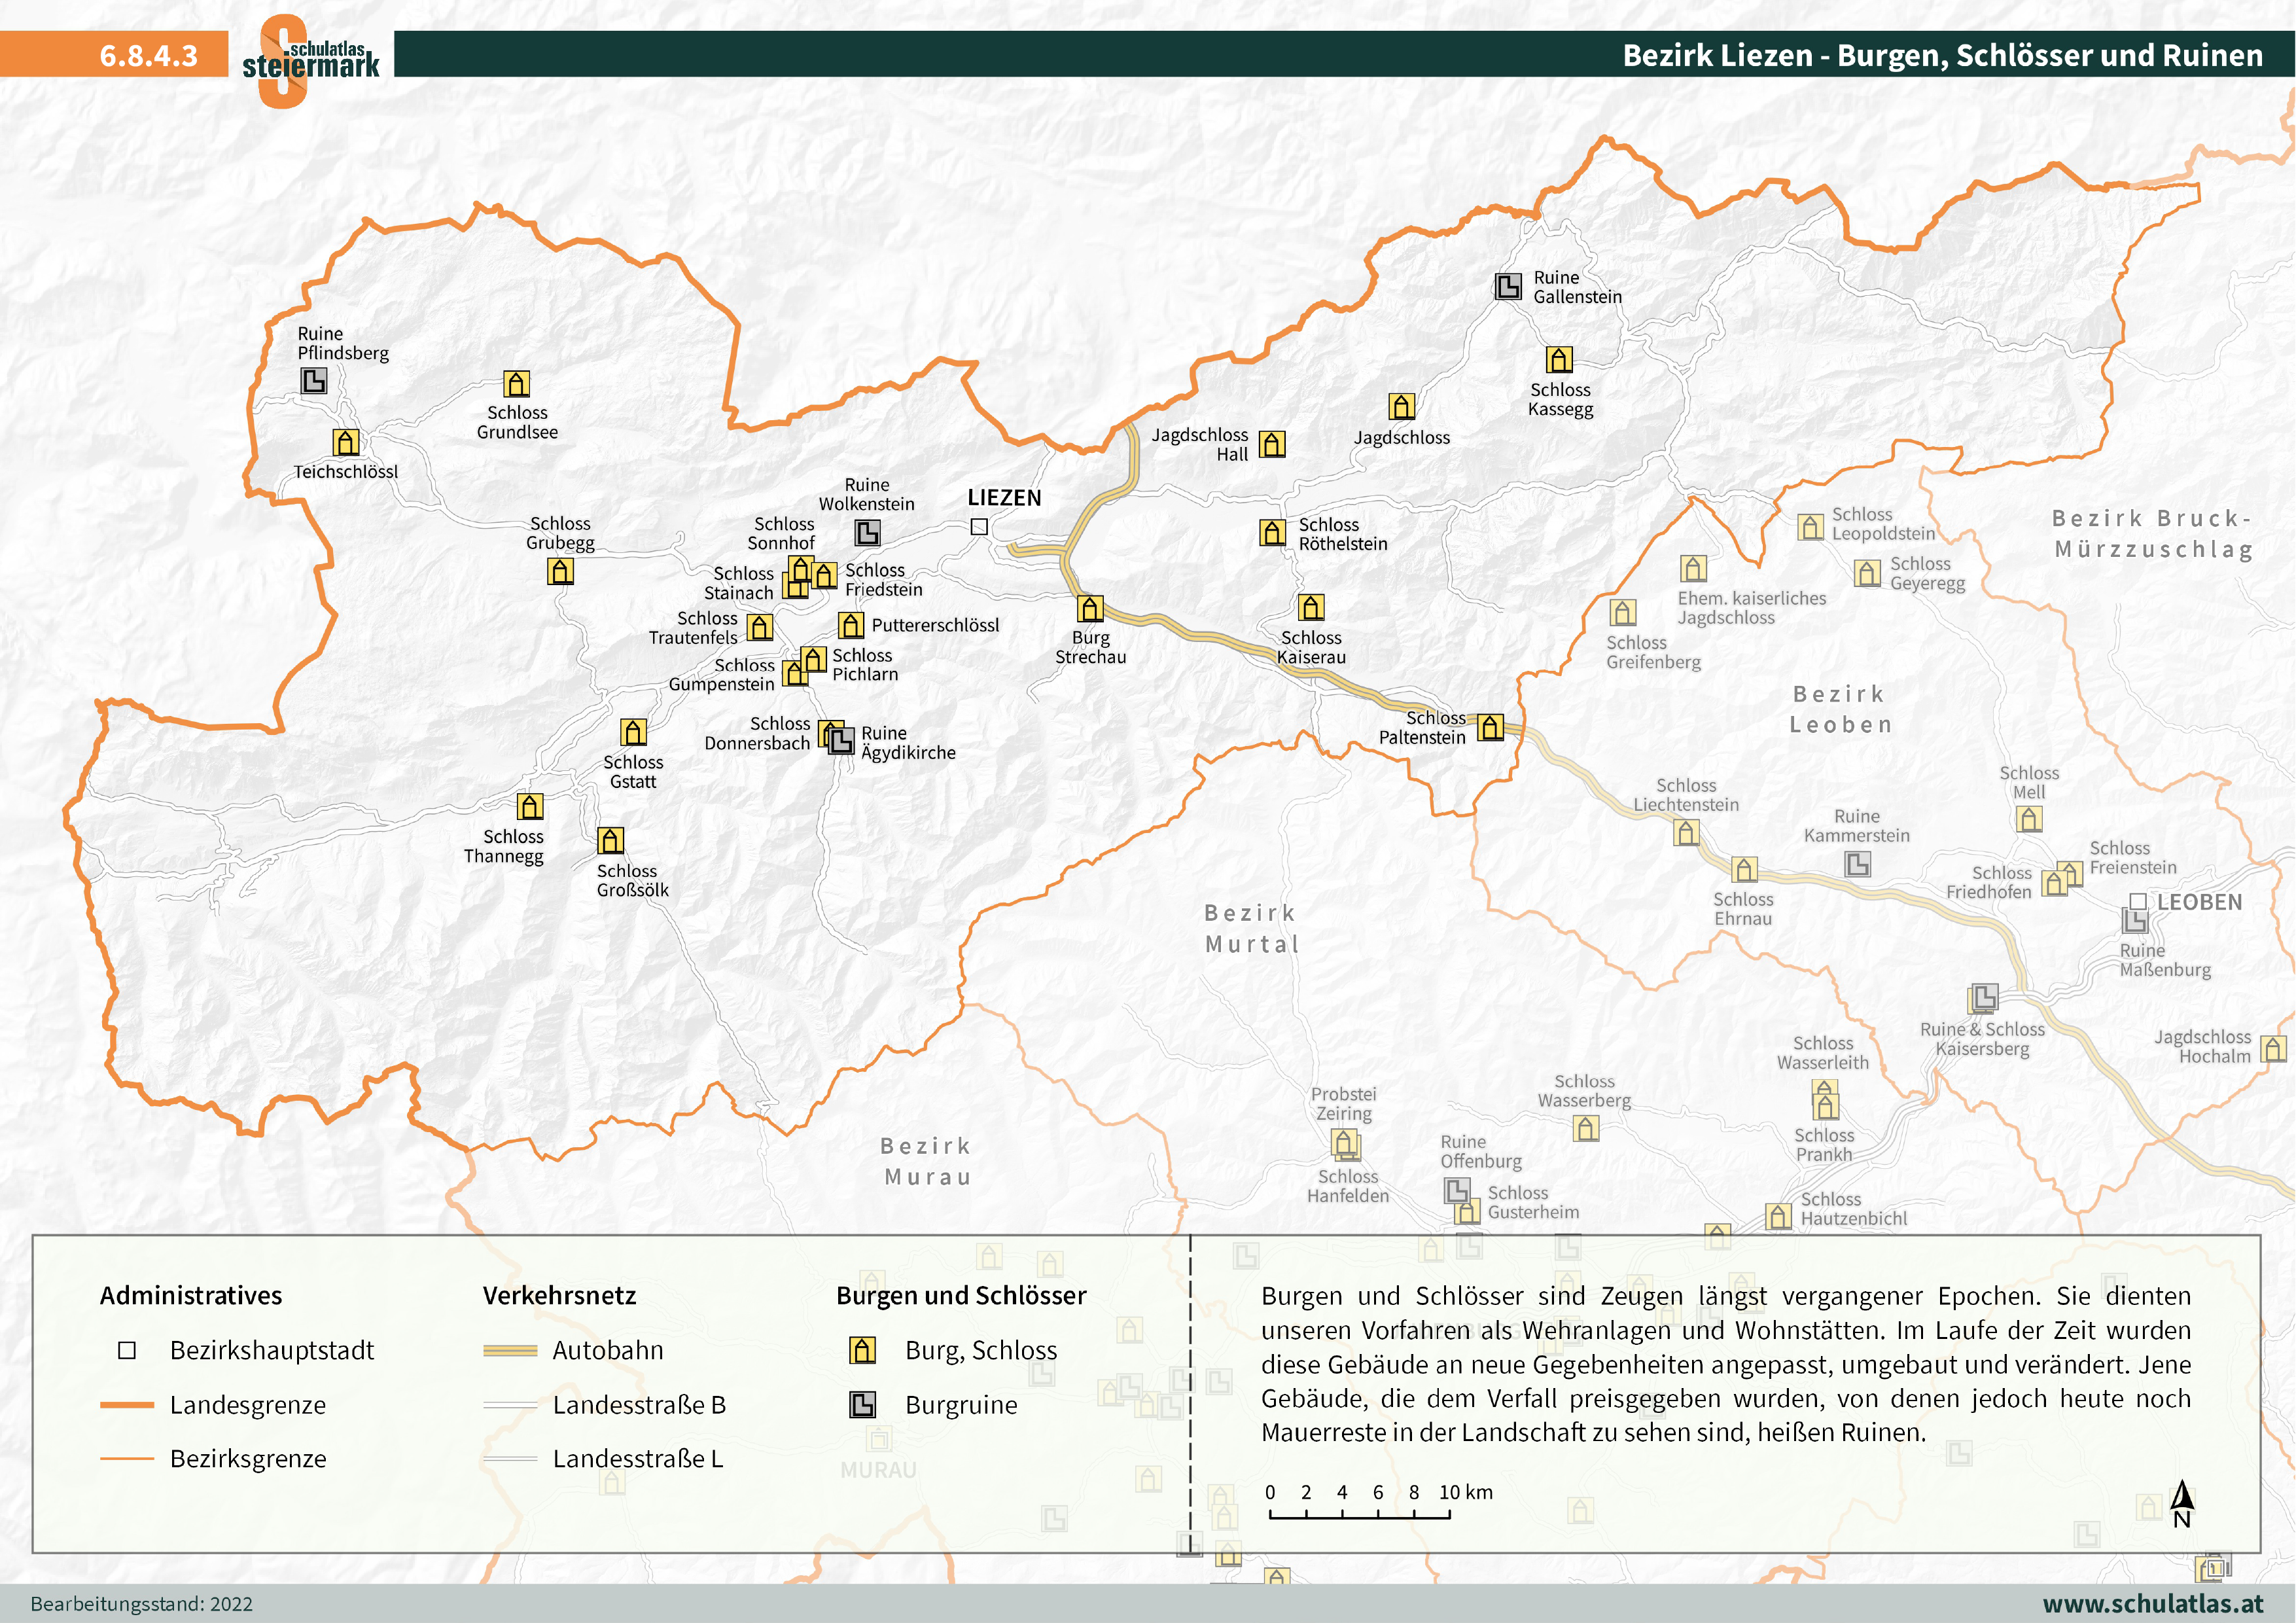The width and height of the screenshot is (2296, 1623).
Task: Click the Ruine Wolkenstein ruin icon
Action: pos(867,532)
